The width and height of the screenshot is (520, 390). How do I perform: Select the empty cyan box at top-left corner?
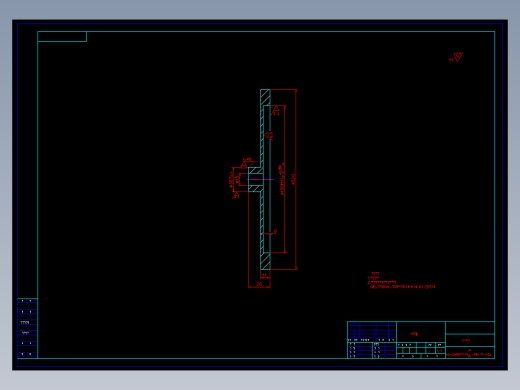pos(62,37)
